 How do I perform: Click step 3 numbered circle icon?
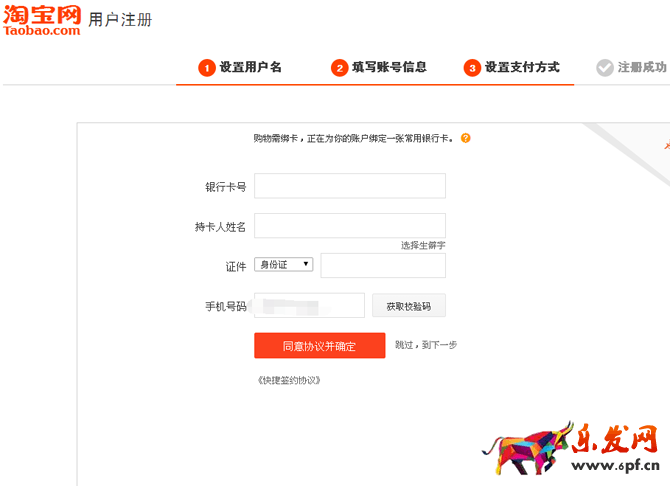tap(472, 68)
